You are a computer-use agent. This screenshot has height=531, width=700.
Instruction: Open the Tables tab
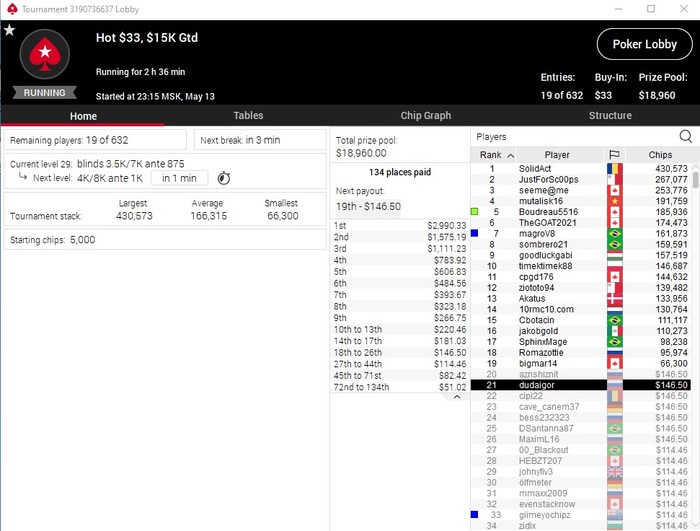248,116
